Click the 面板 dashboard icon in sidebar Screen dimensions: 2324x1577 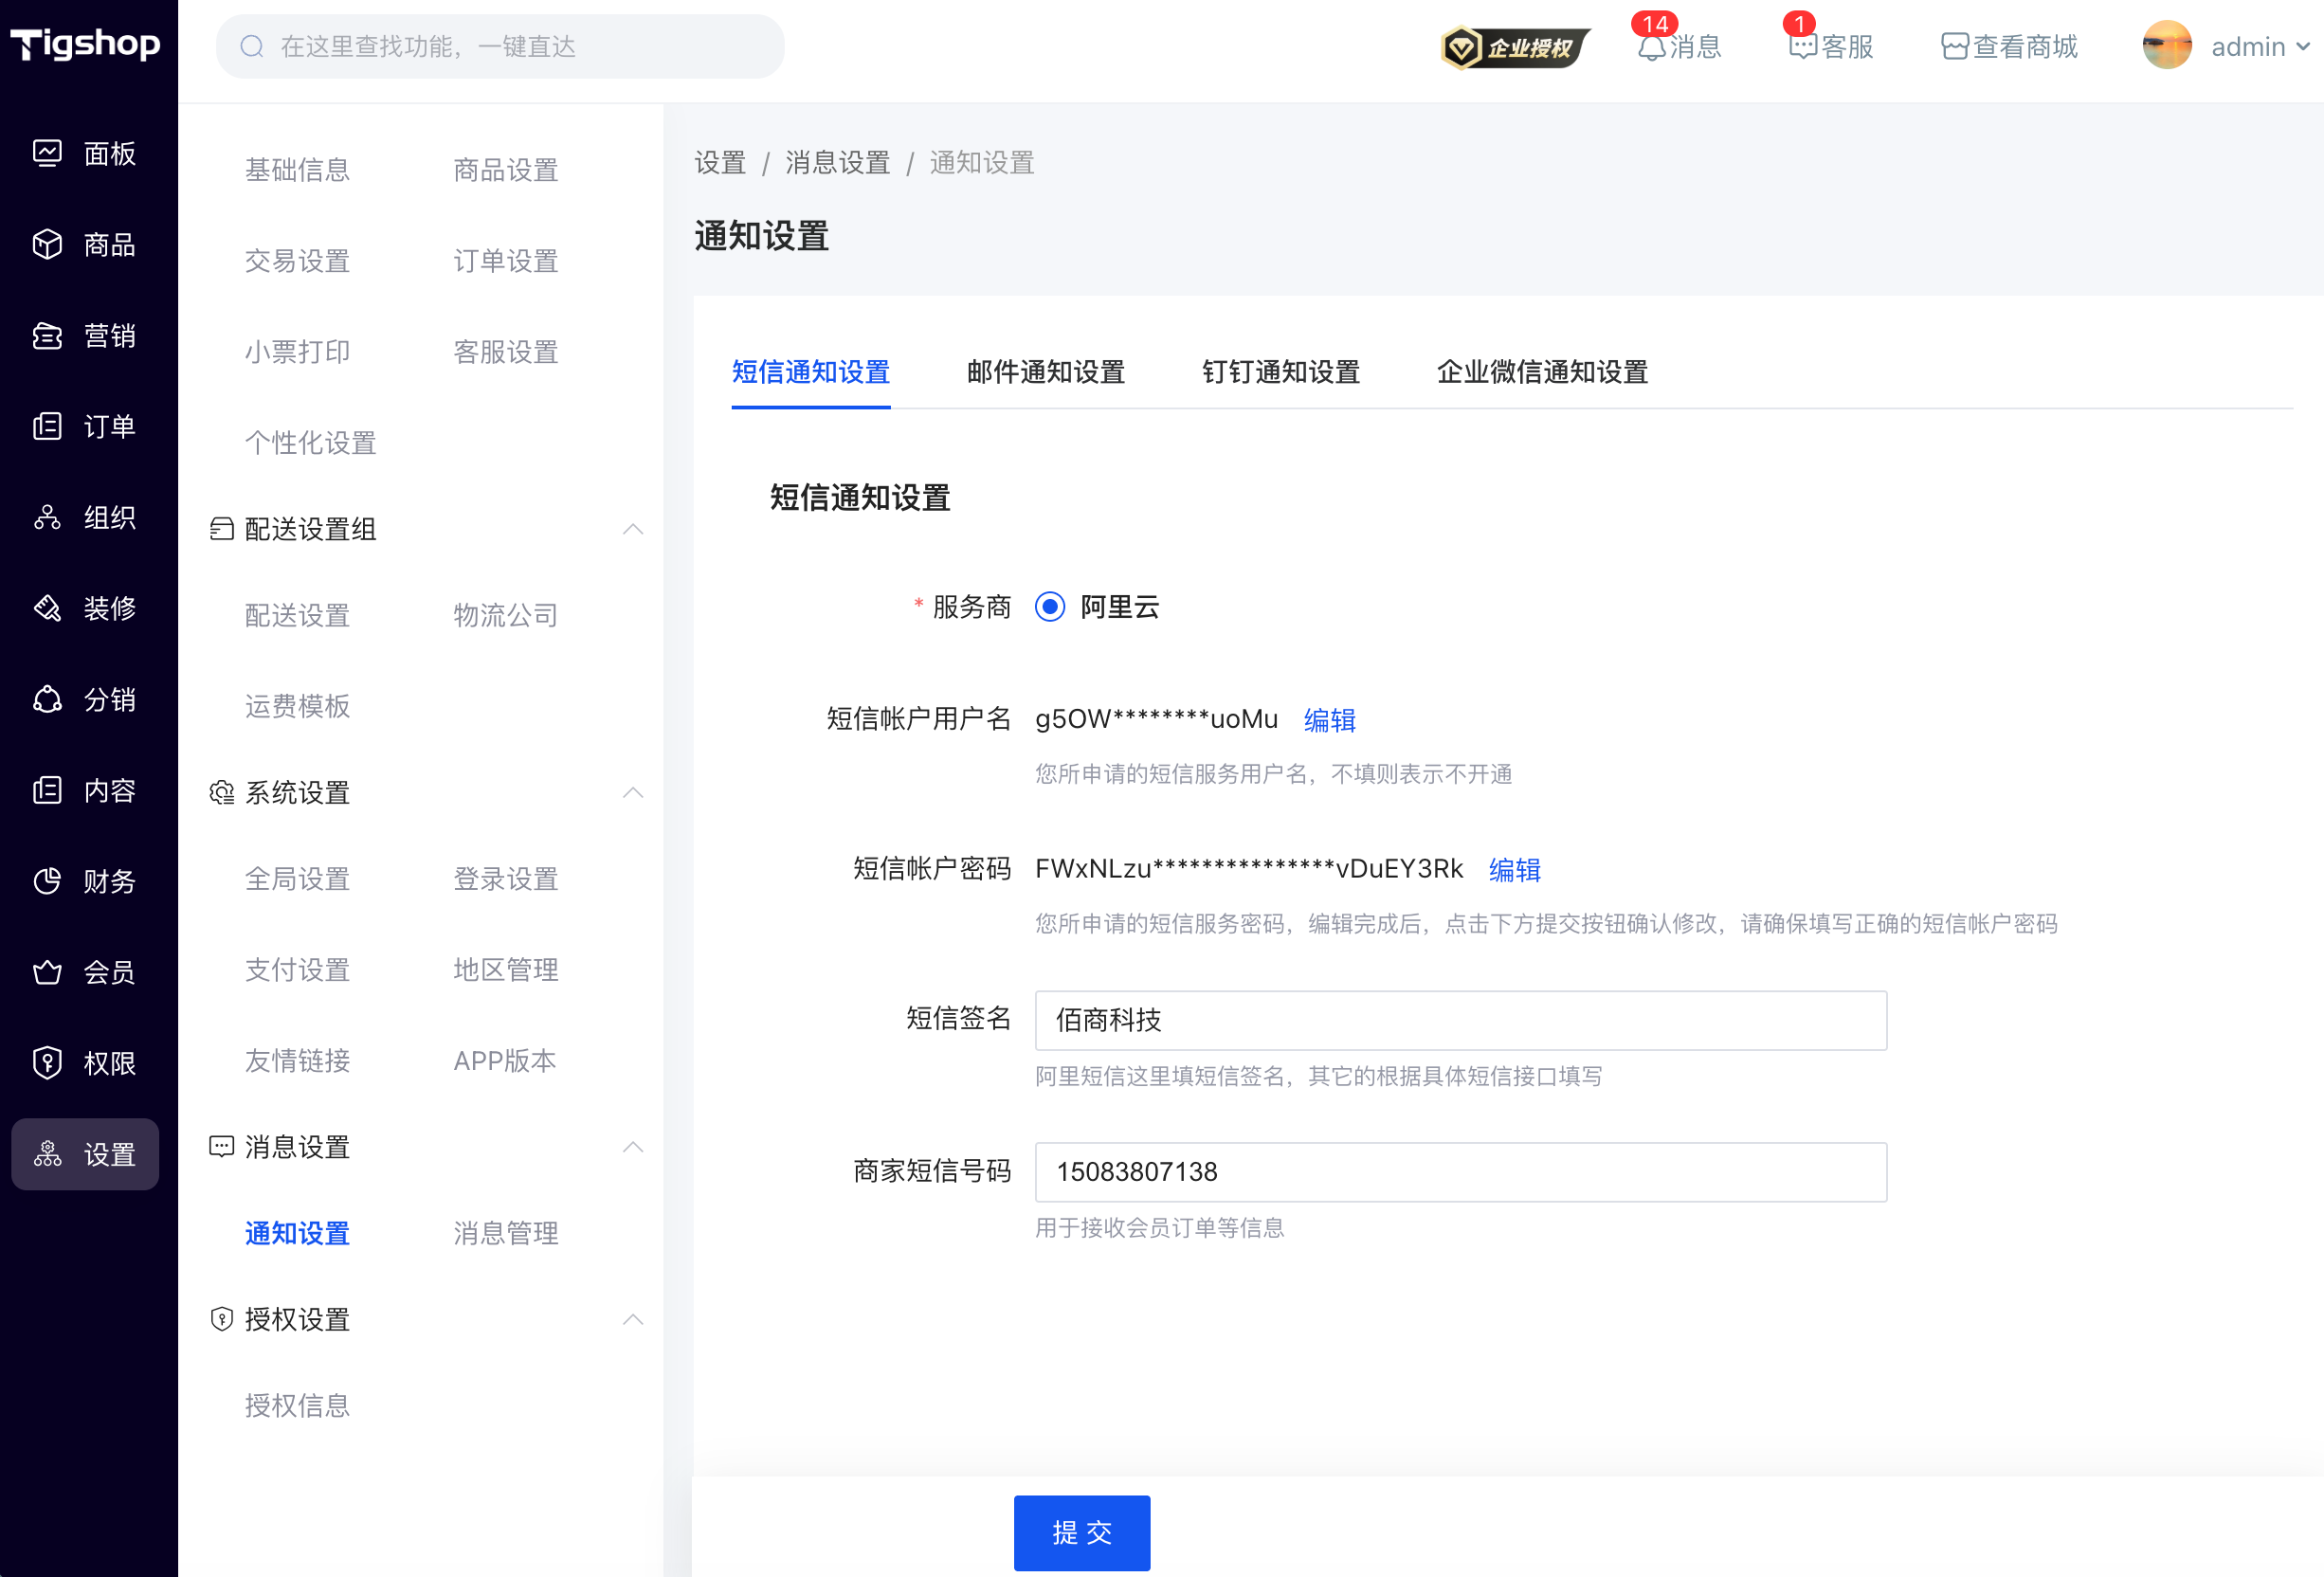(x=47, y=153)
